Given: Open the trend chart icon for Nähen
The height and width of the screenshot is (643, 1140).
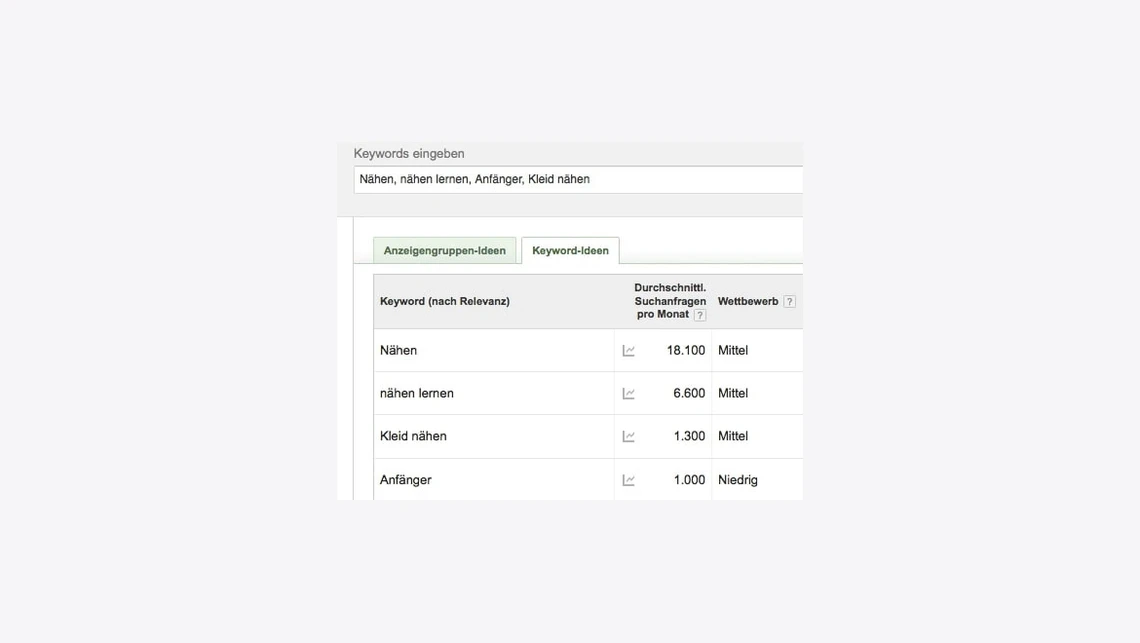Looking at the screenshot, I should [628, 351].
